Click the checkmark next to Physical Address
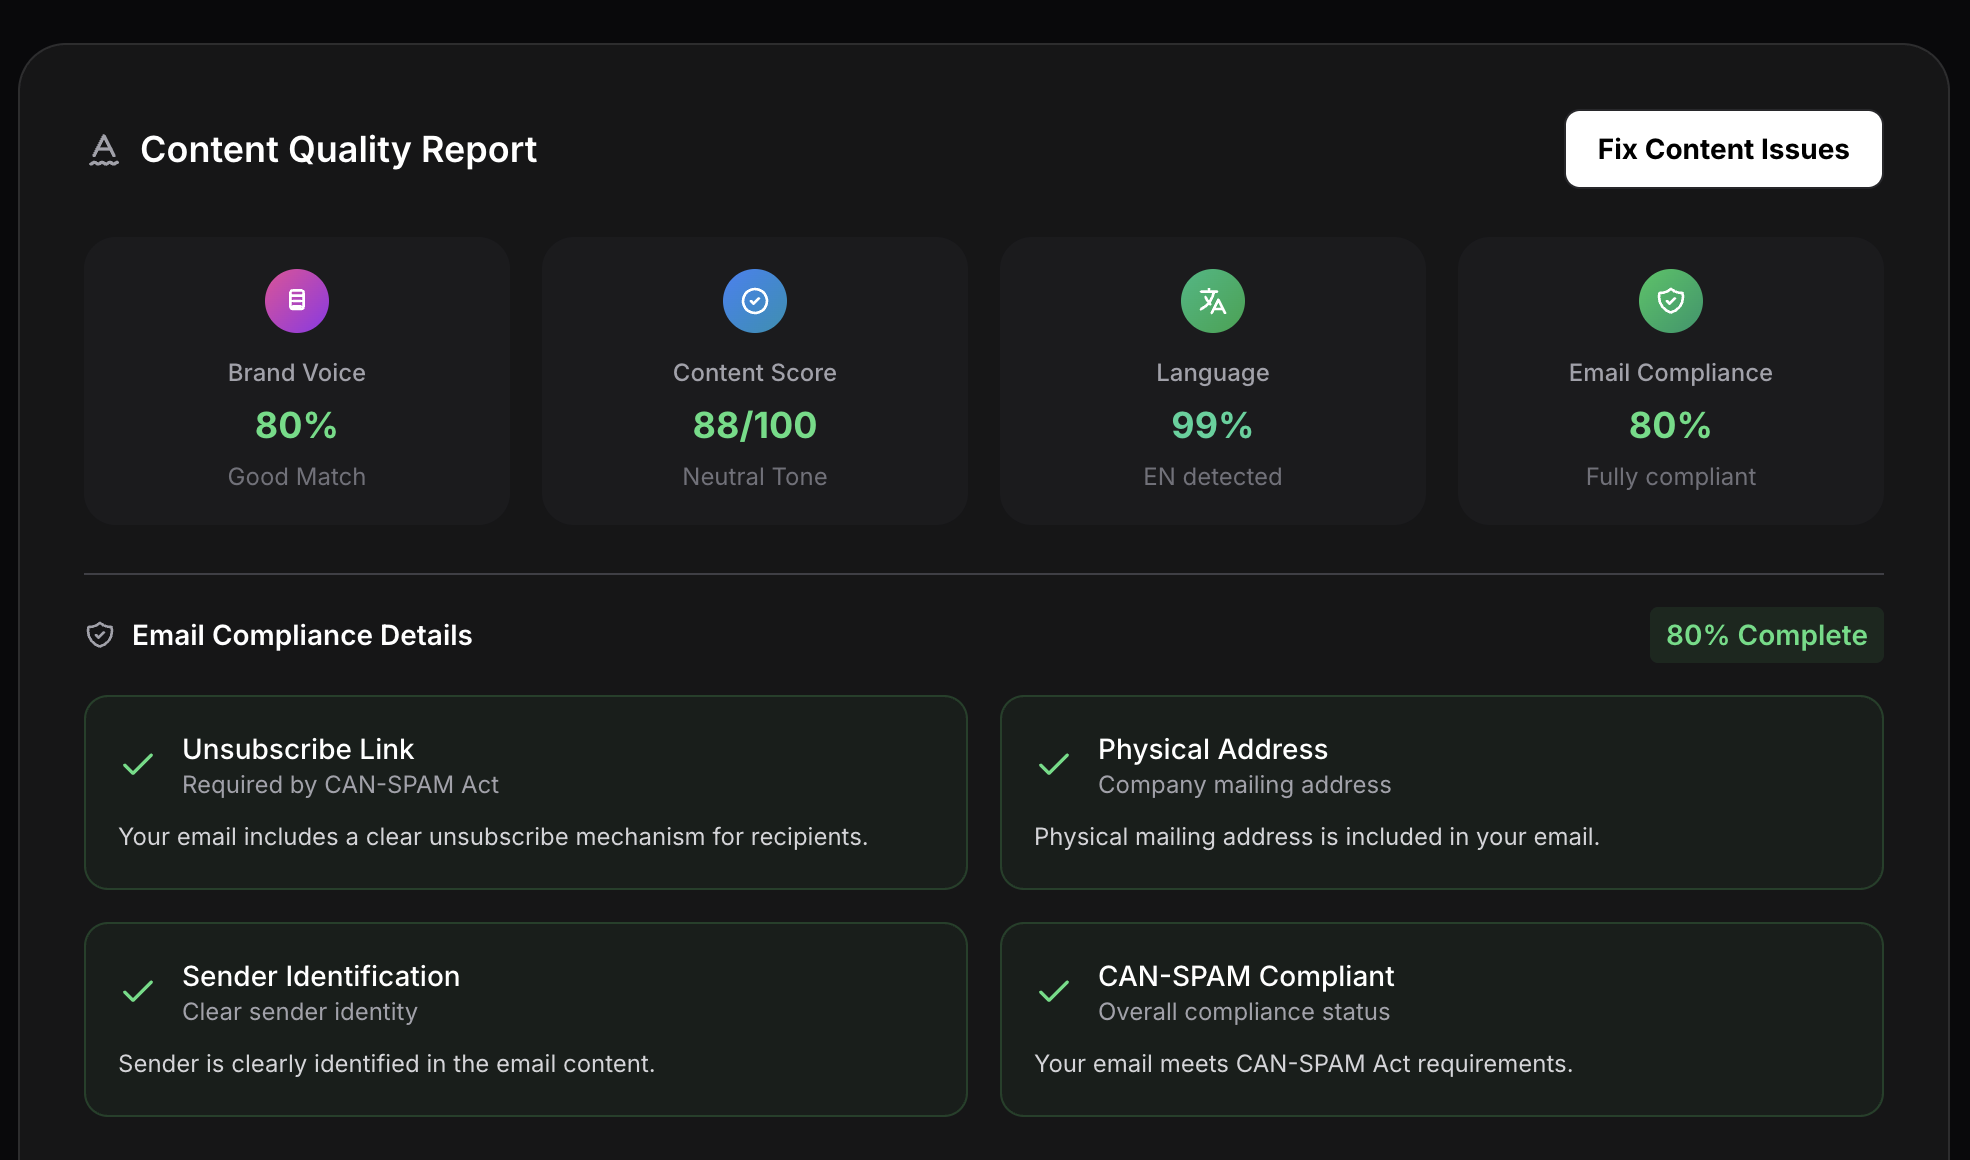Screen dimensions: 1970x1160 tap(1054, 765)
